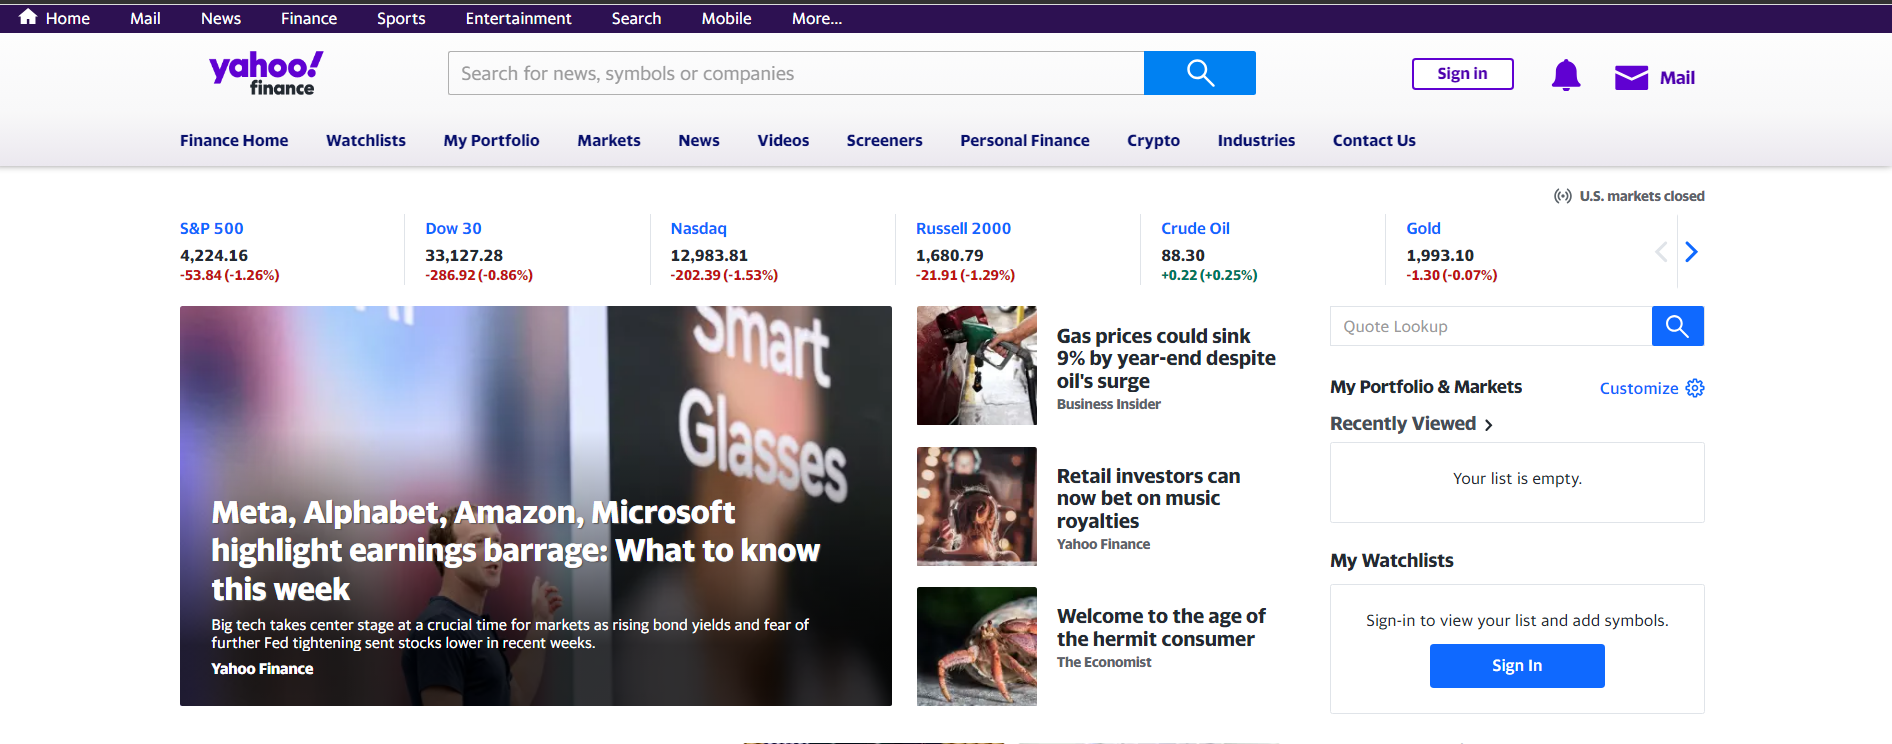
Task: Open the My Portfolio tab
Action: click(x=491, y=140)
